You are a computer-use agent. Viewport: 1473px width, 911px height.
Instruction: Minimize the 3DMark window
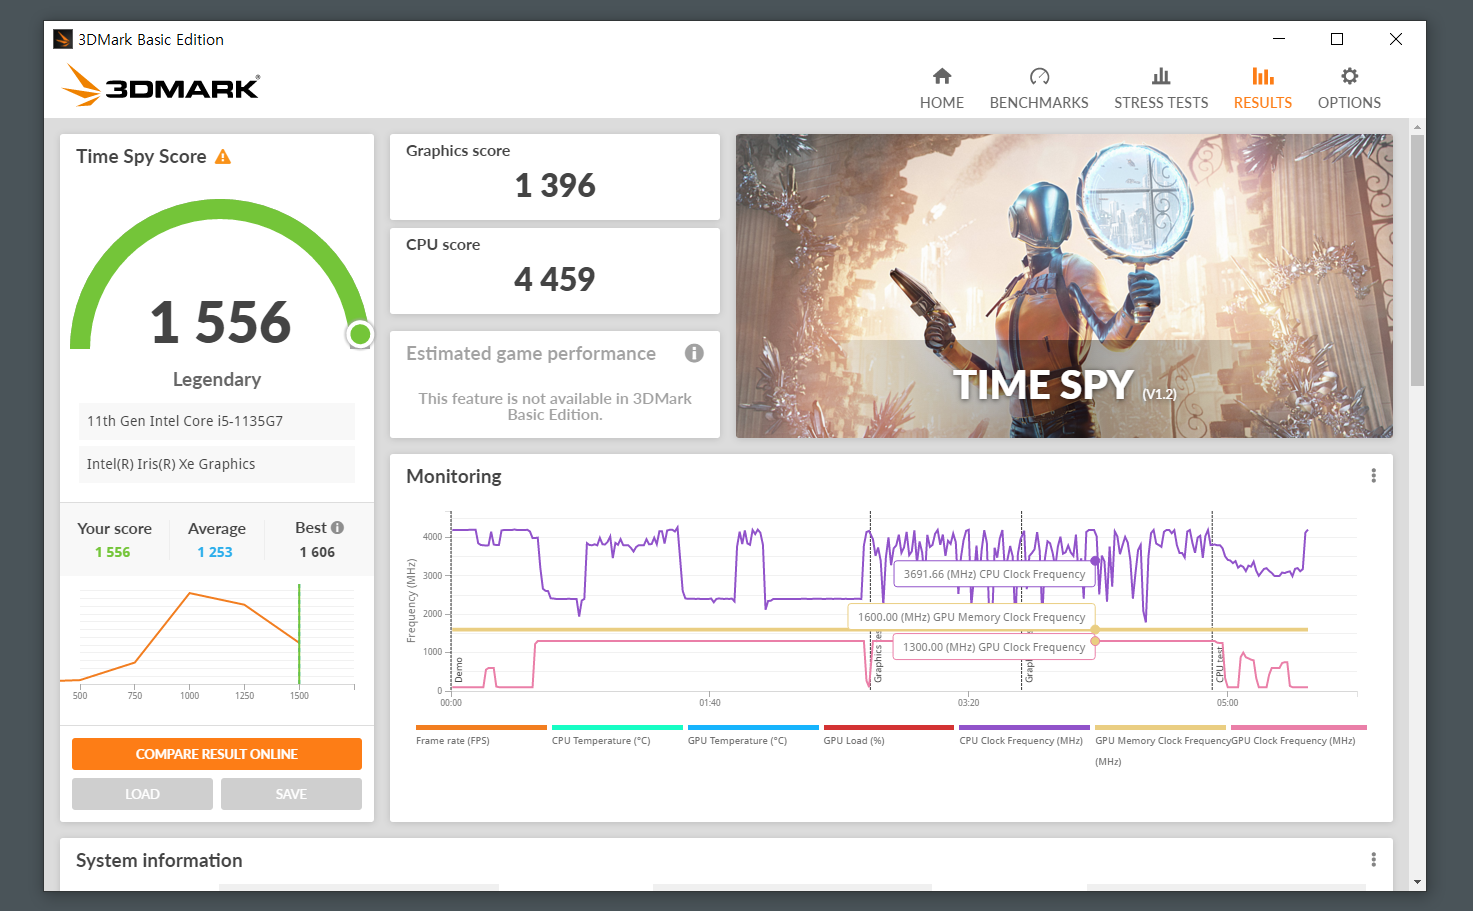(x=1278, y=39)
